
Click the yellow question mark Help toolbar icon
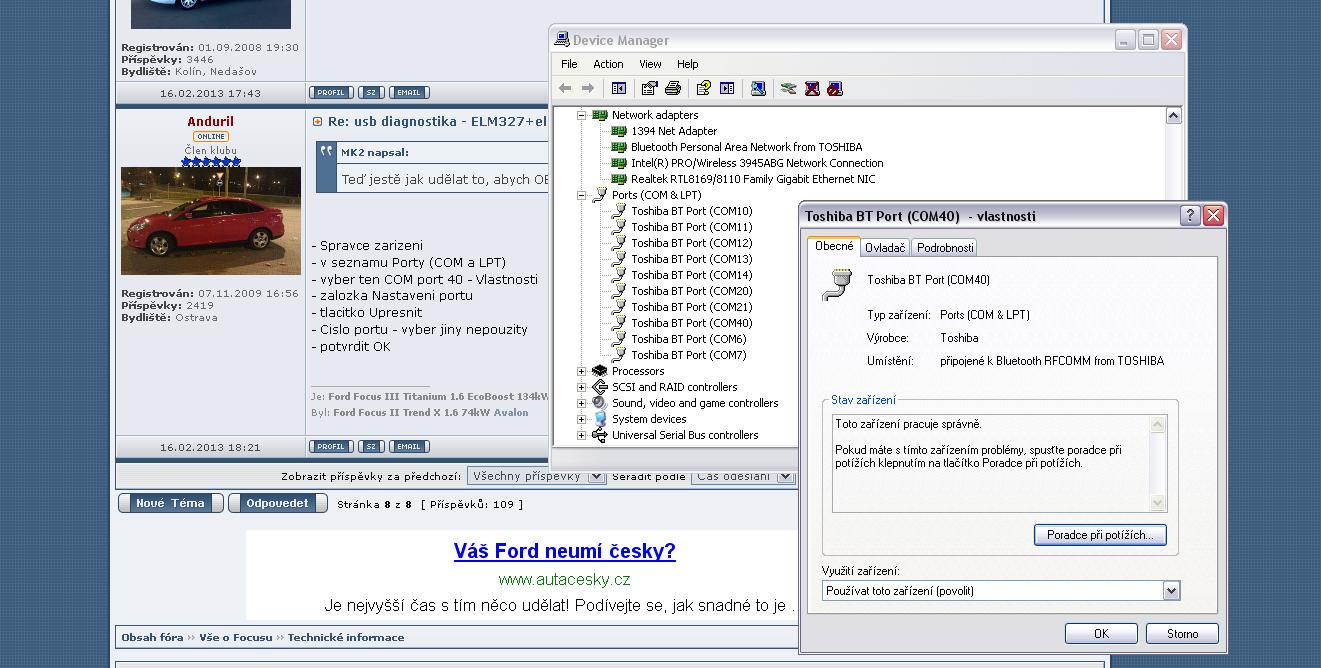coord(703,89)
